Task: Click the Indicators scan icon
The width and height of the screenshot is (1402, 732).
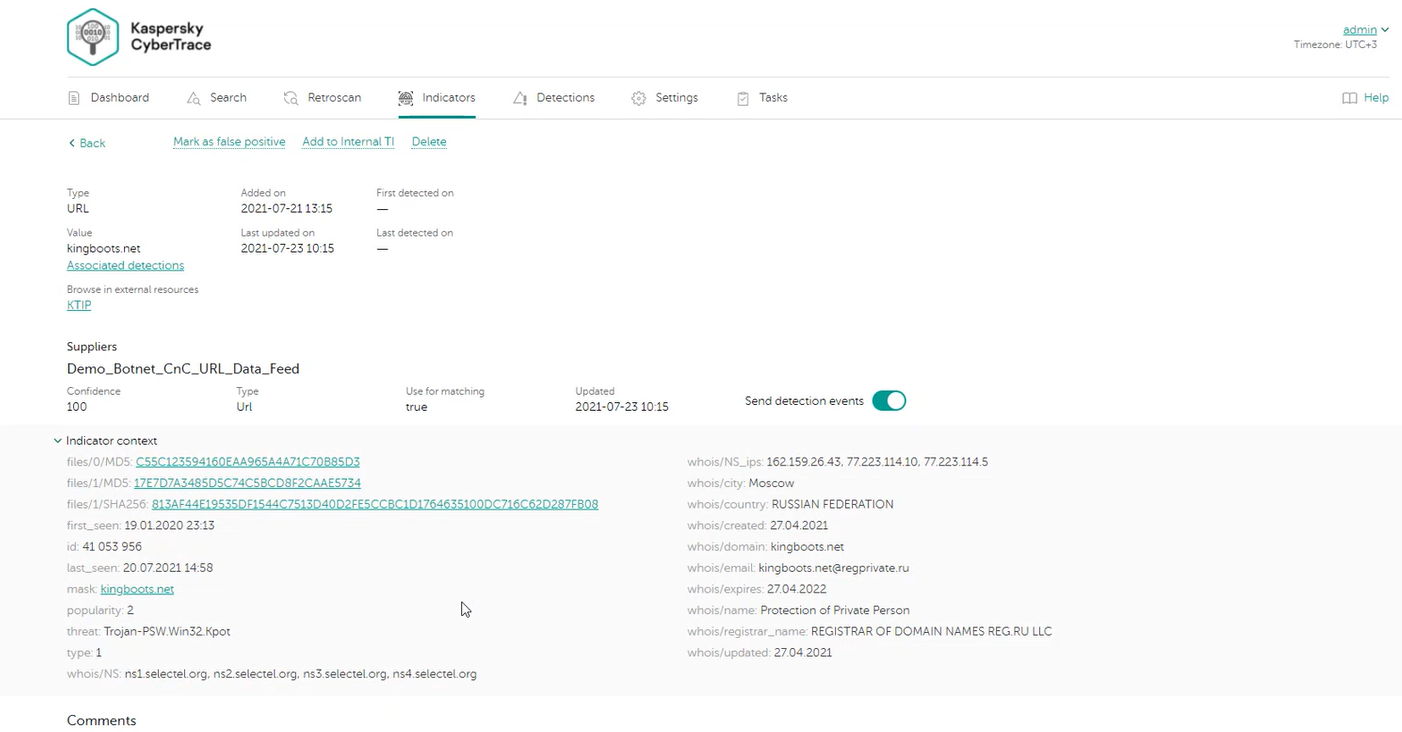Action: click(x=405, y=98)
